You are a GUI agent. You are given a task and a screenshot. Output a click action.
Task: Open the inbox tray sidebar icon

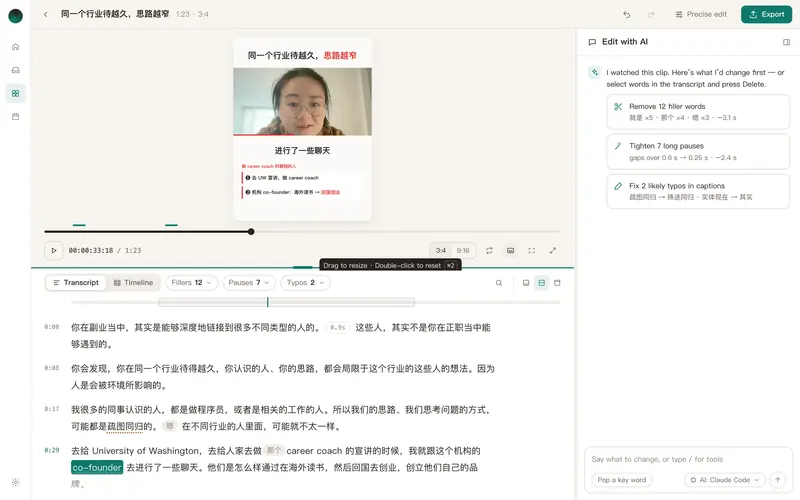point(15,70)
